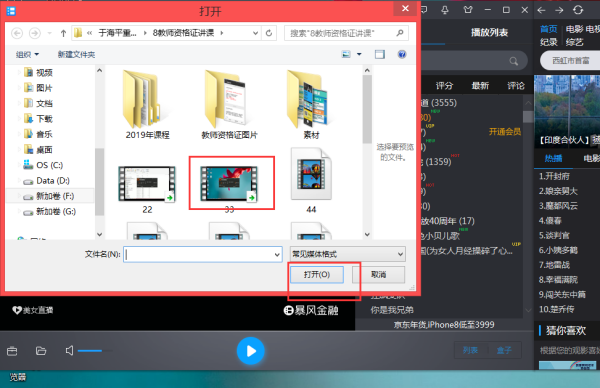Switch to the 最新 tab
The image size is (600, 388).
pos(480,86)
